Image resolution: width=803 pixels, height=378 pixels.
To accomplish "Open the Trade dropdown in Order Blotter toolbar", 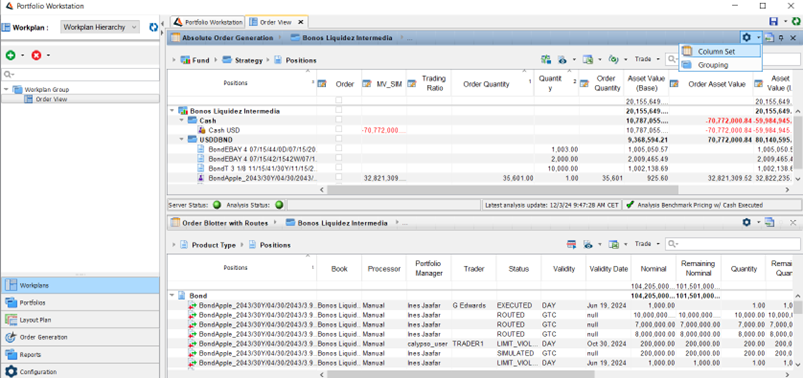I will click(647, 244).
